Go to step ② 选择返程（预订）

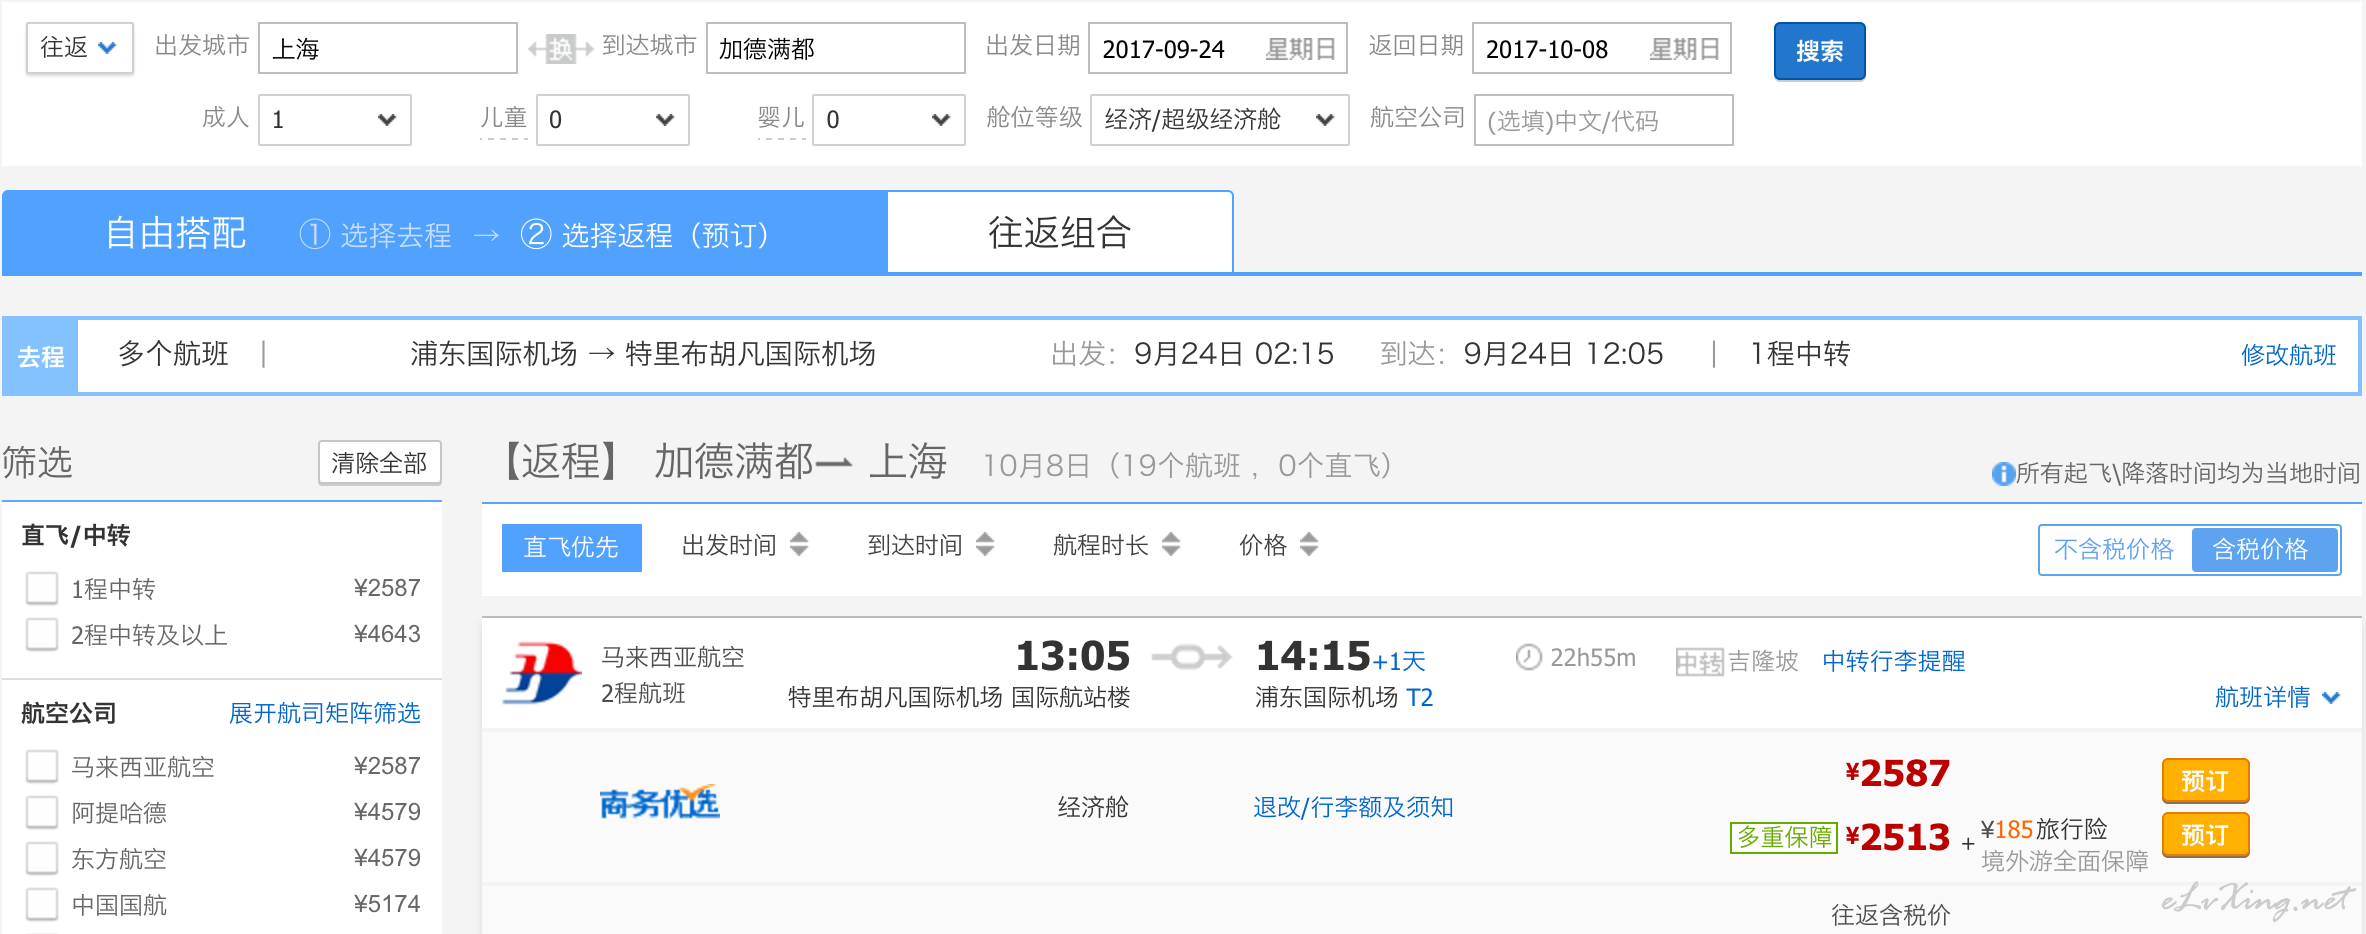tap(645, 235)
